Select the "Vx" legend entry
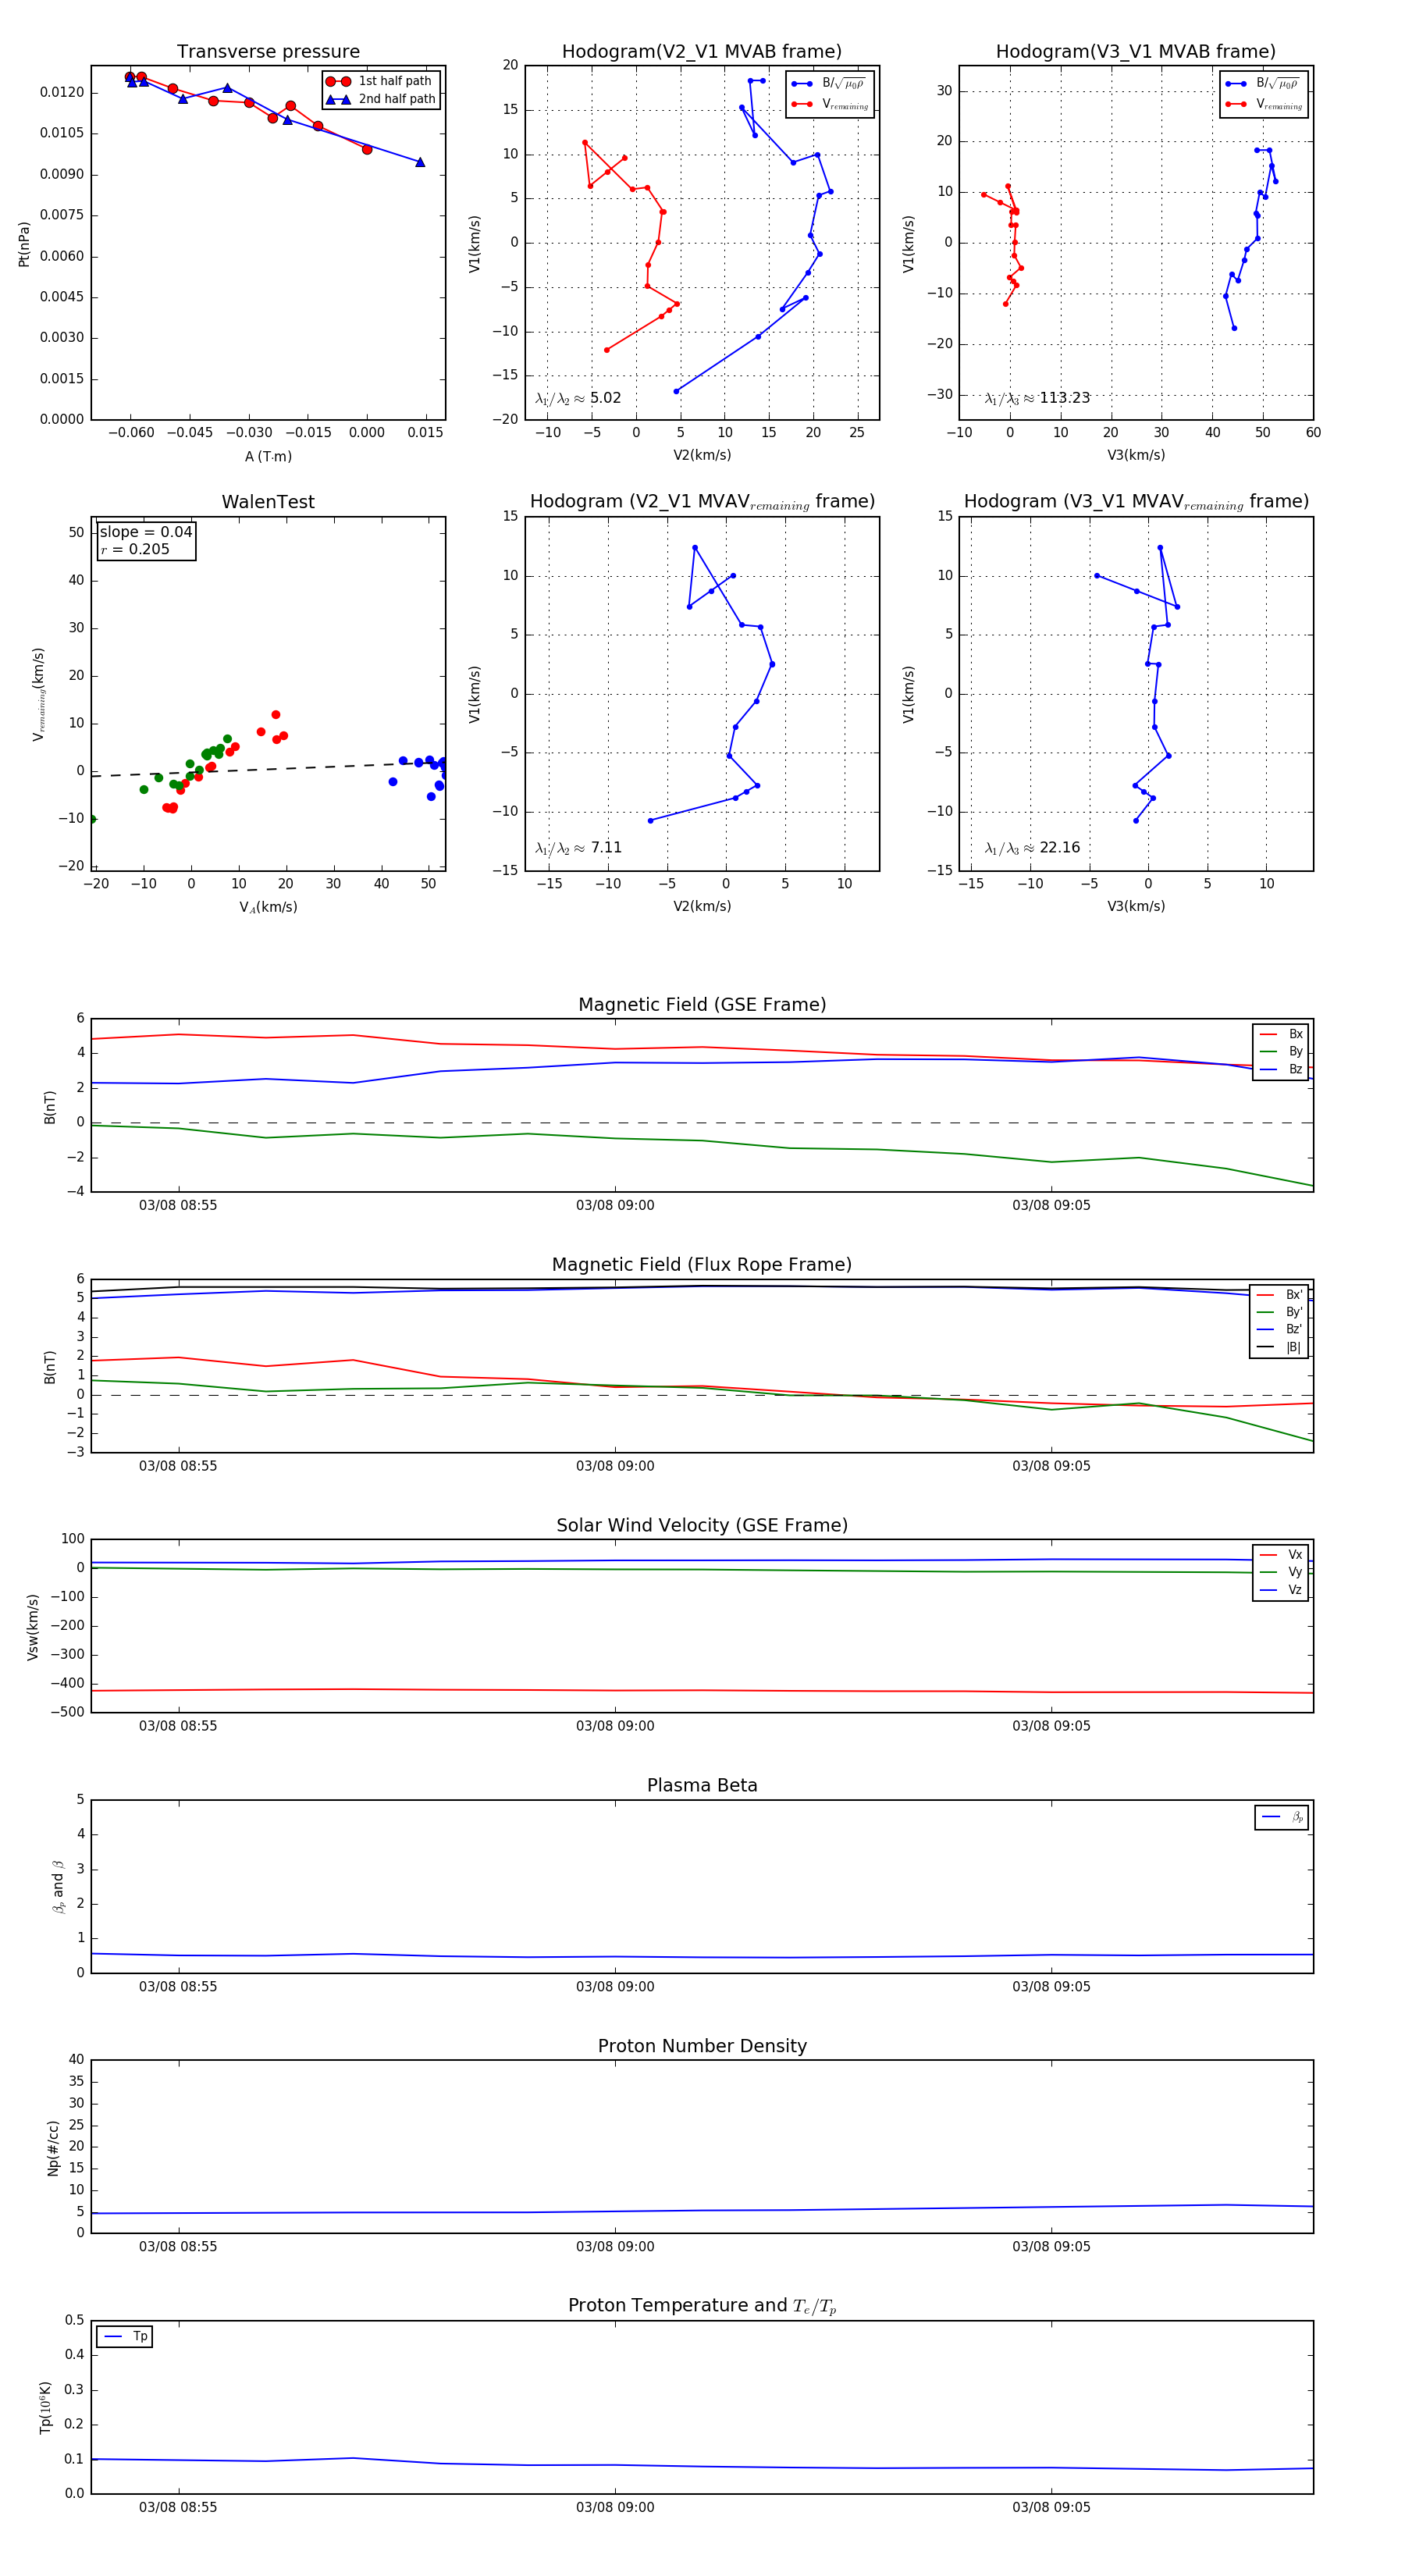Screen dimensions: 1405x2576 1281,1555
